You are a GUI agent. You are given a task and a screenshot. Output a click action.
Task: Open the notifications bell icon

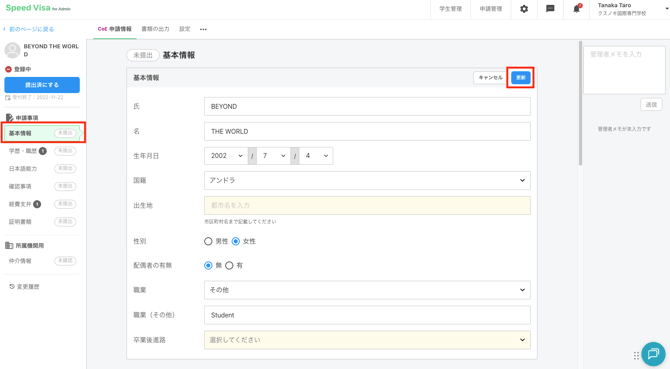tap(577, 9)
